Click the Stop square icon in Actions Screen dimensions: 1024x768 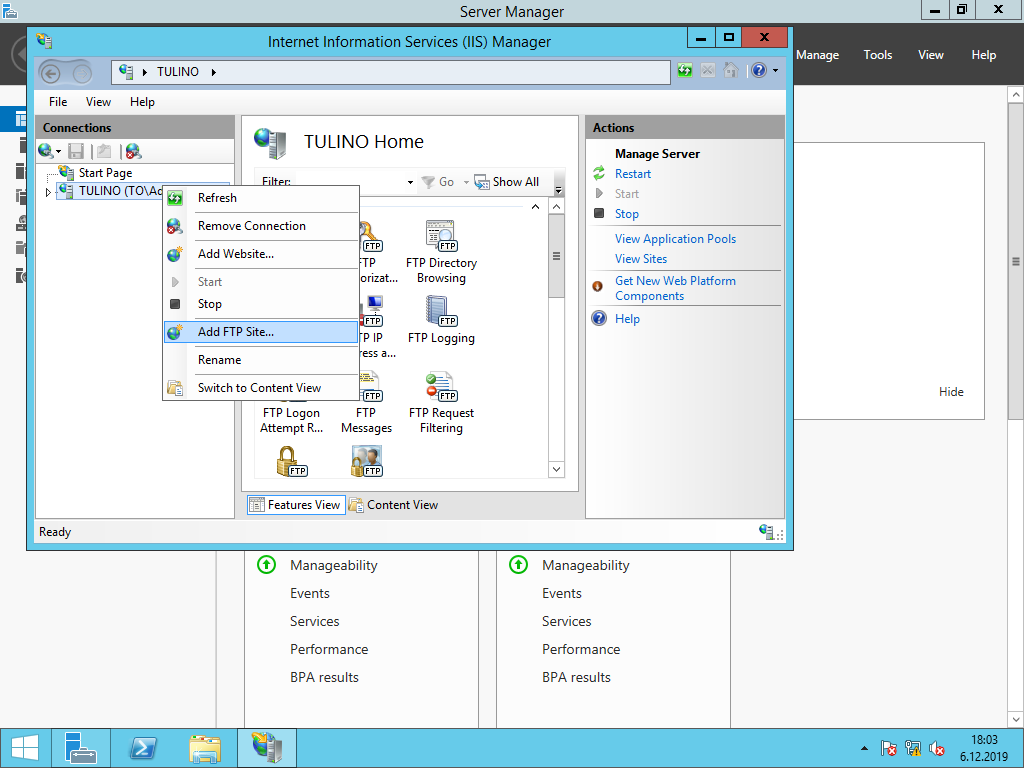(x=599, y=214)
